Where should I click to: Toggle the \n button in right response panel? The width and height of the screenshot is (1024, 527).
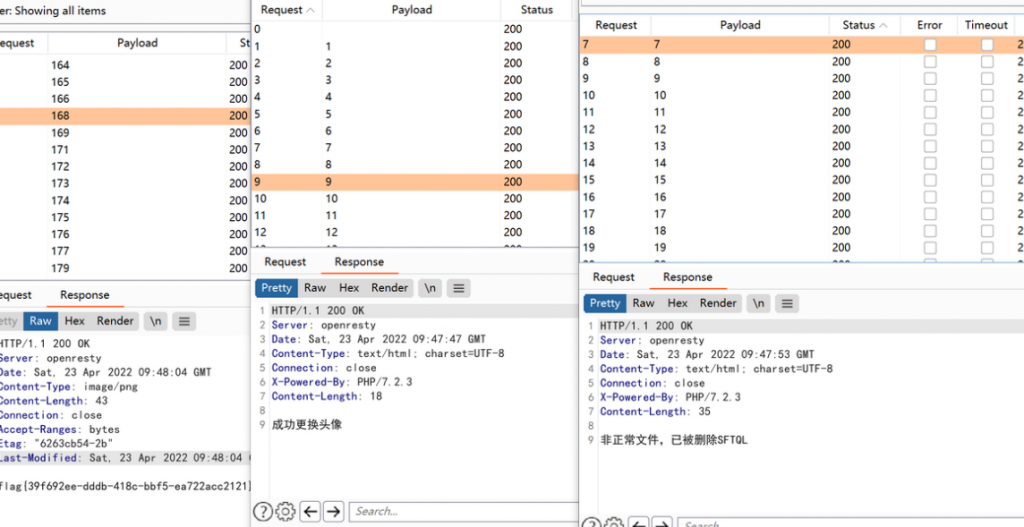point(759,303)
